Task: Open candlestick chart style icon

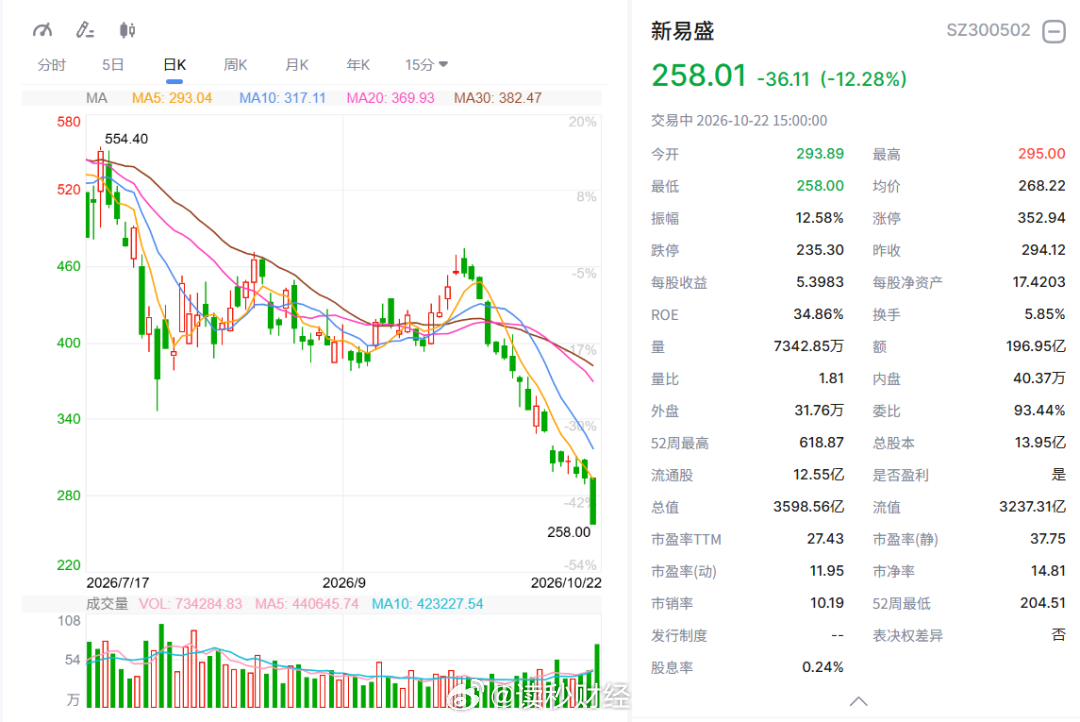Action: coord(127,30)
